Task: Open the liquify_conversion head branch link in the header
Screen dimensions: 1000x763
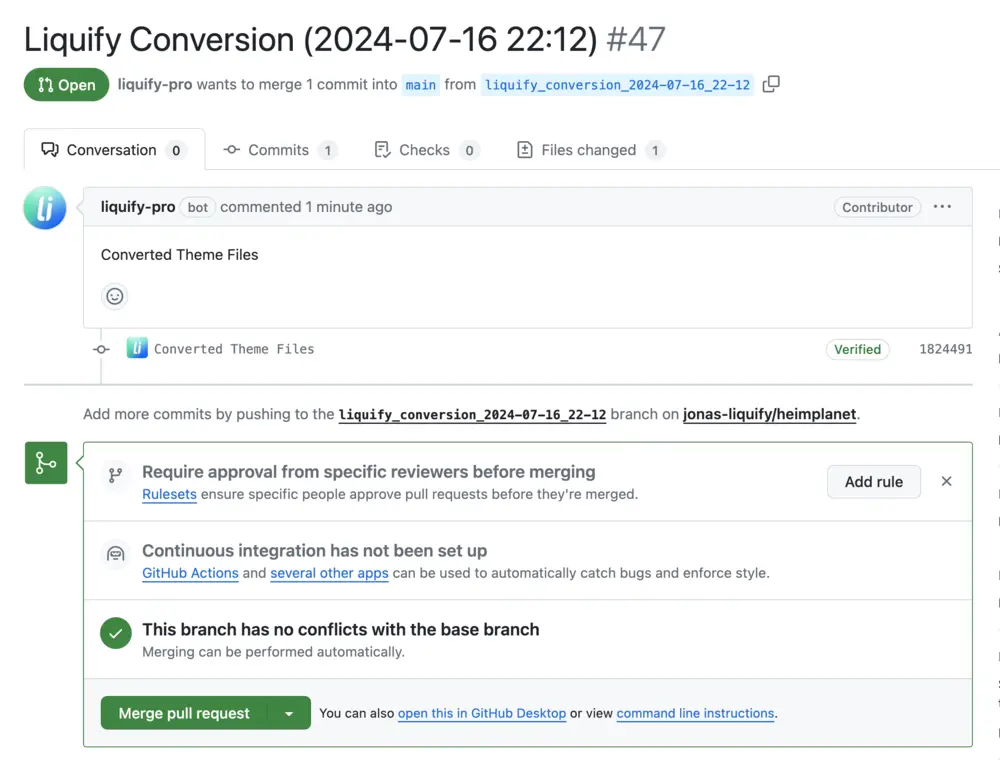Action: [x=617, y=85]
